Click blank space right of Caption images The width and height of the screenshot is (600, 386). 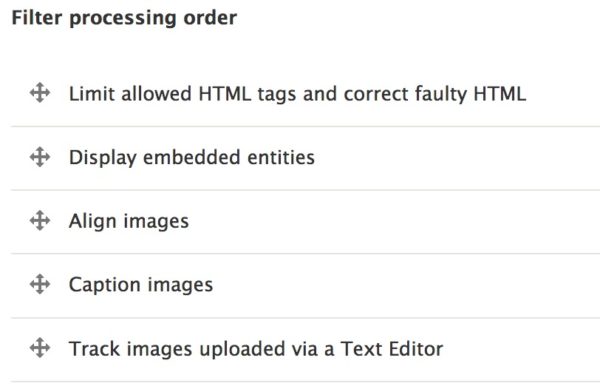[x=406, y=285]
